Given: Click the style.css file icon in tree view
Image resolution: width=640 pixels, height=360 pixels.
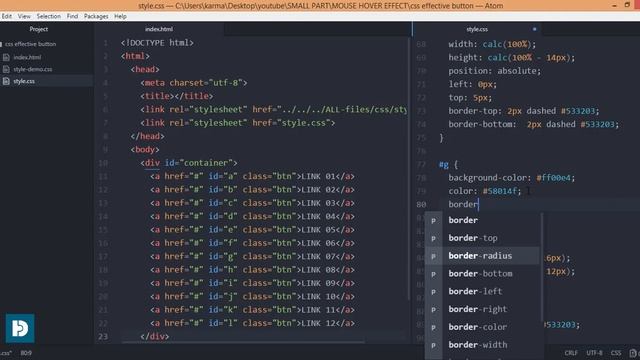Looking at the screenshot, I should click(6, 81).
